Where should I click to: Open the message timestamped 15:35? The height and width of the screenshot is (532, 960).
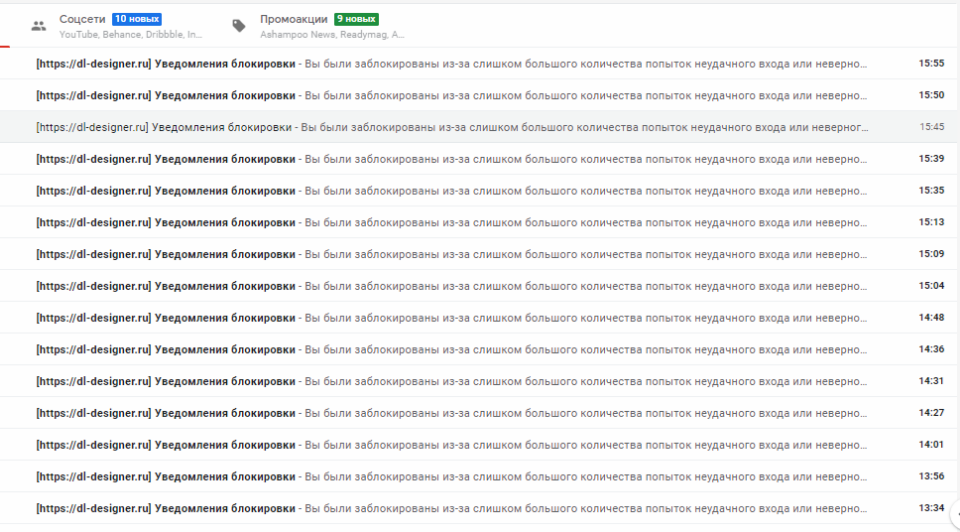click(450, 190)
